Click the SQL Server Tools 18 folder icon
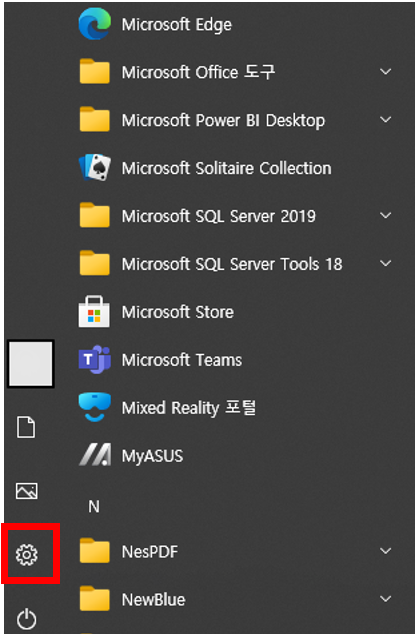 coord(95,263)
